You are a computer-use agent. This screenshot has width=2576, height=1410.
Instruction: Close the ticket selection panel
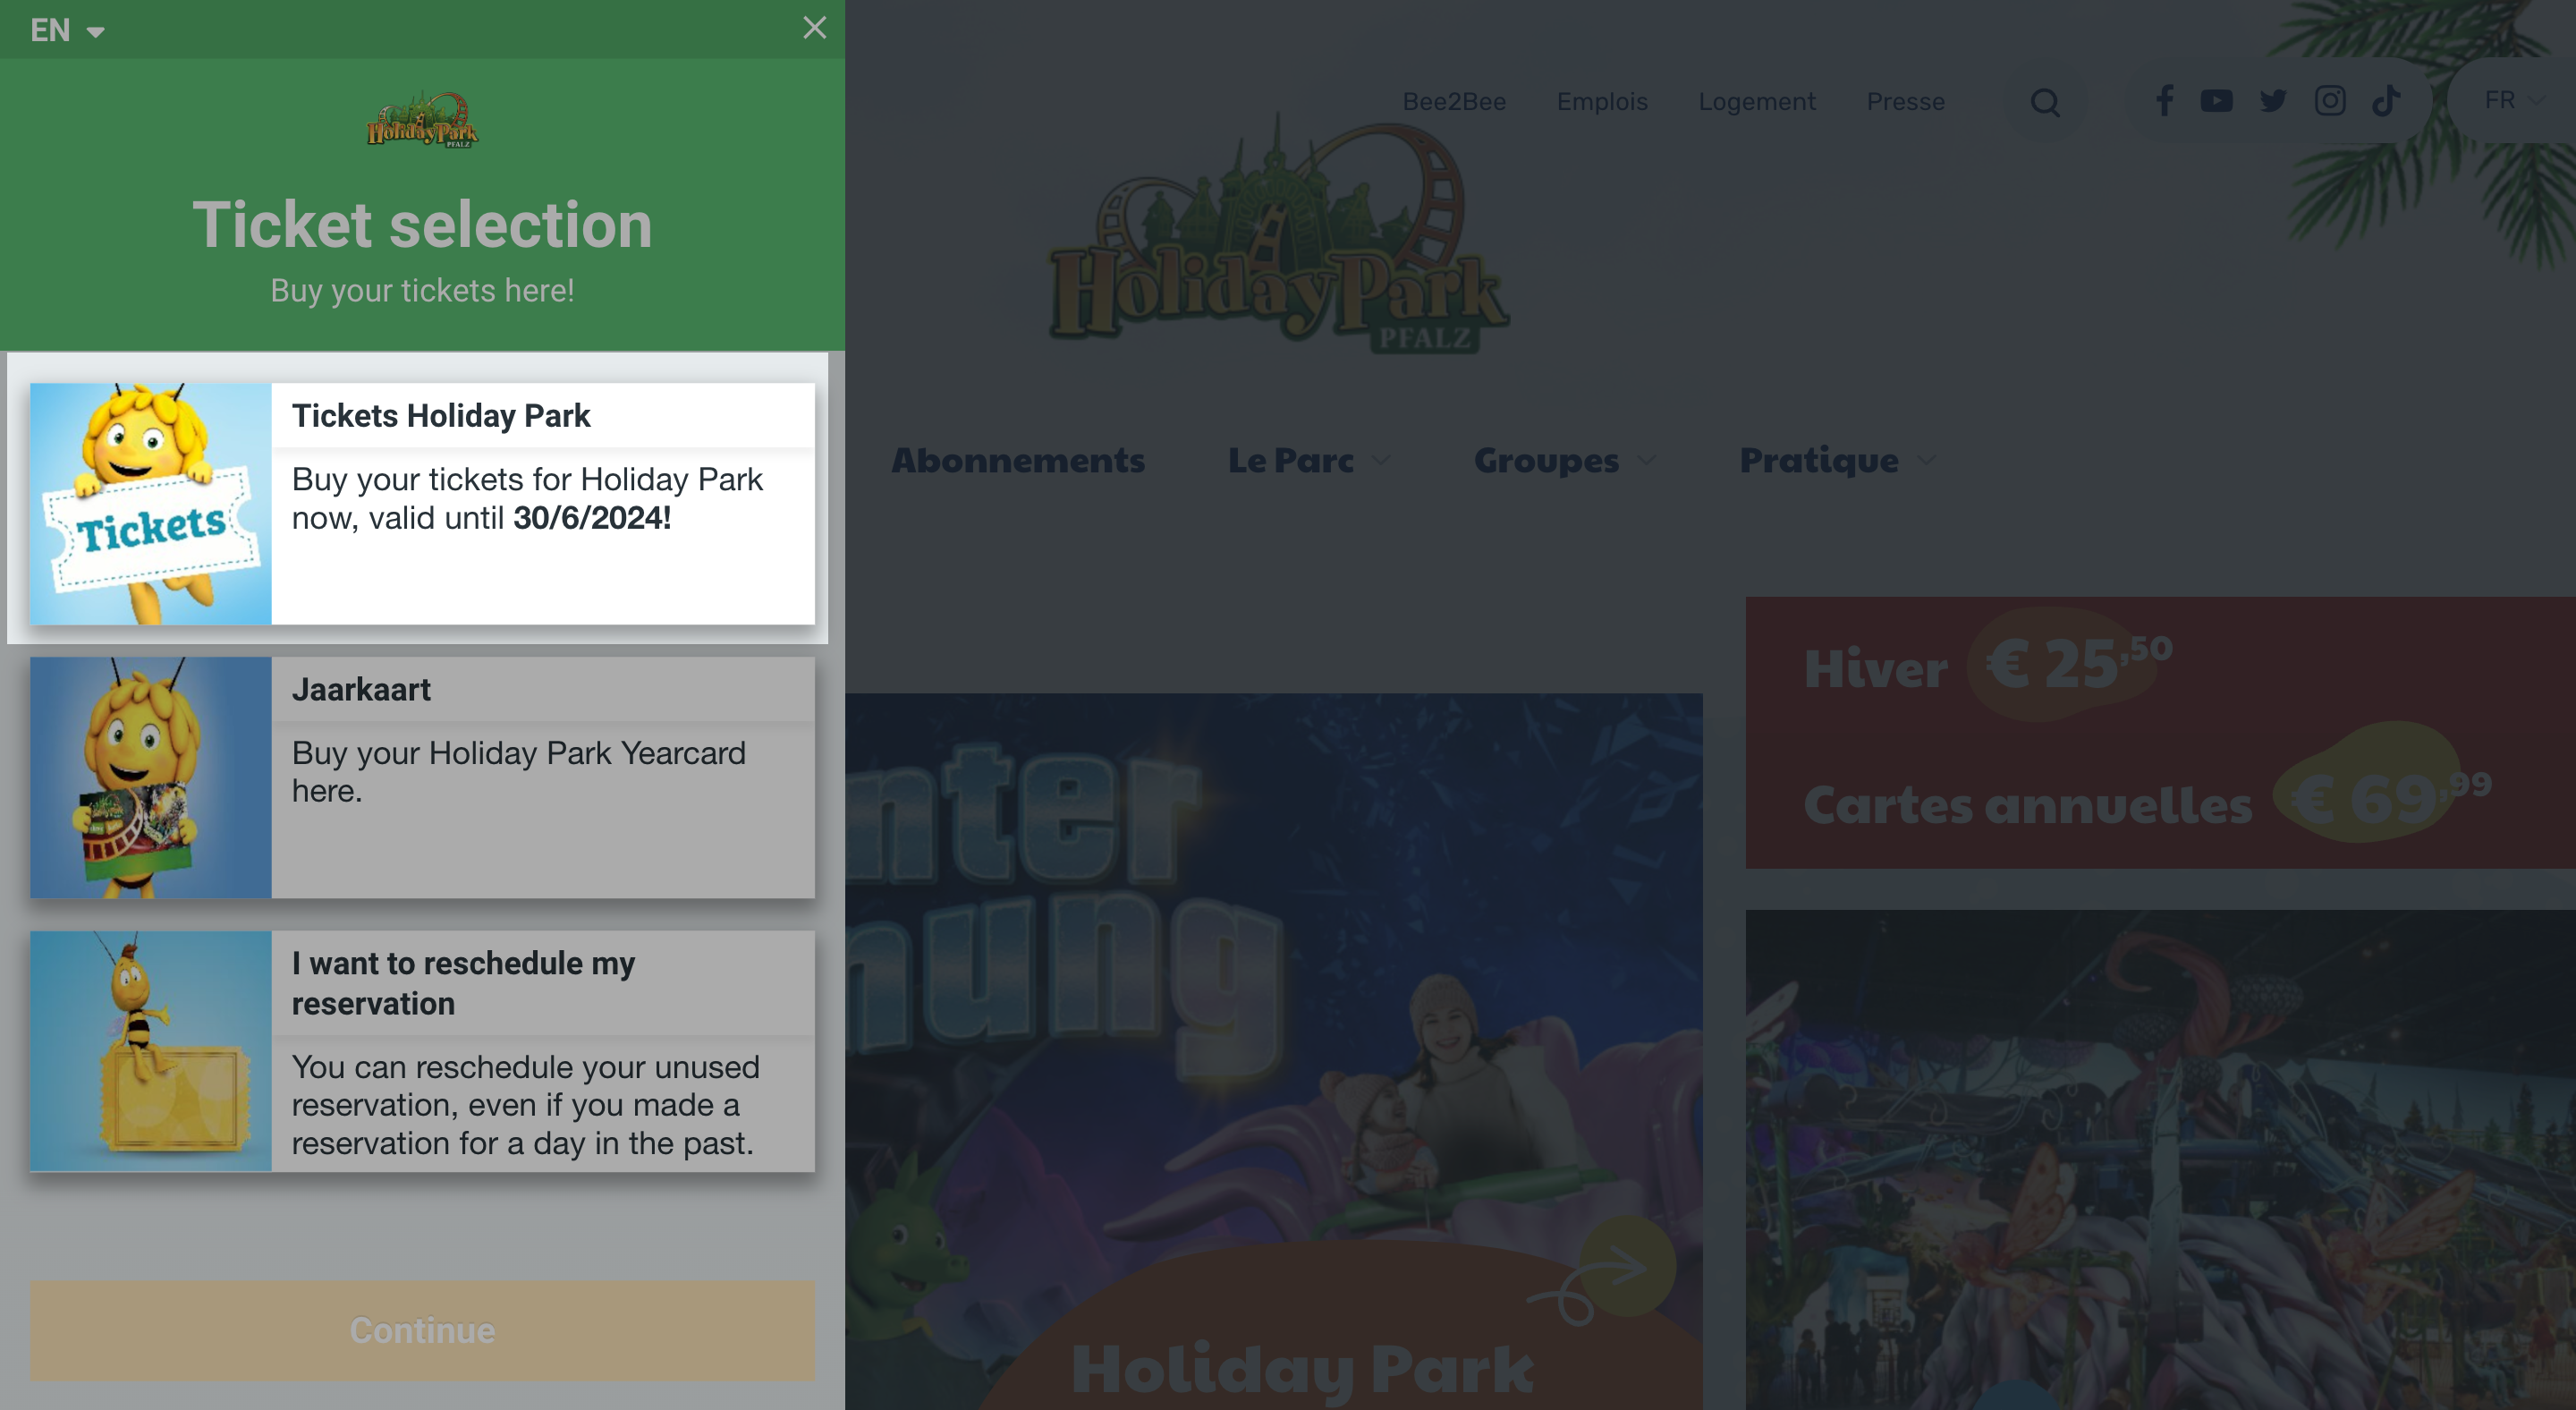(x=814, y=28)
